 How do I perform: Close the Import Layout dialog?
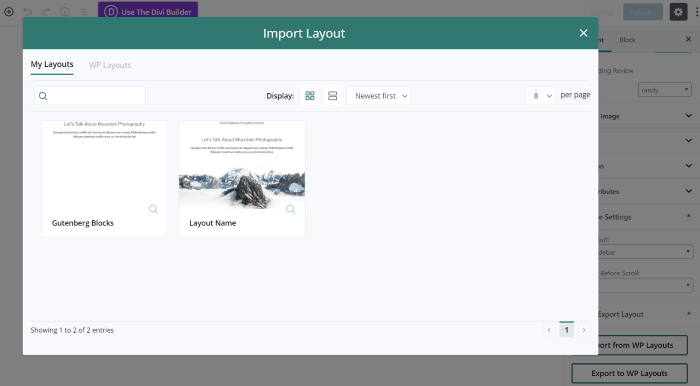tap(583, 33)
